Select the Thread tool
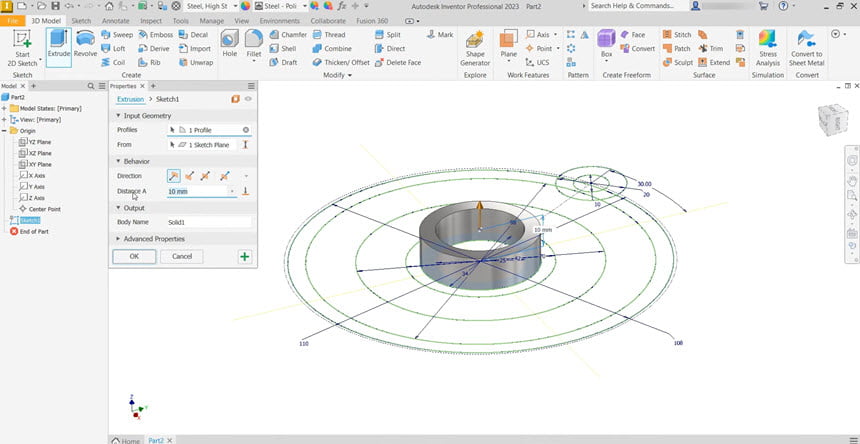860x444 pixels. [x=329, y=35]
